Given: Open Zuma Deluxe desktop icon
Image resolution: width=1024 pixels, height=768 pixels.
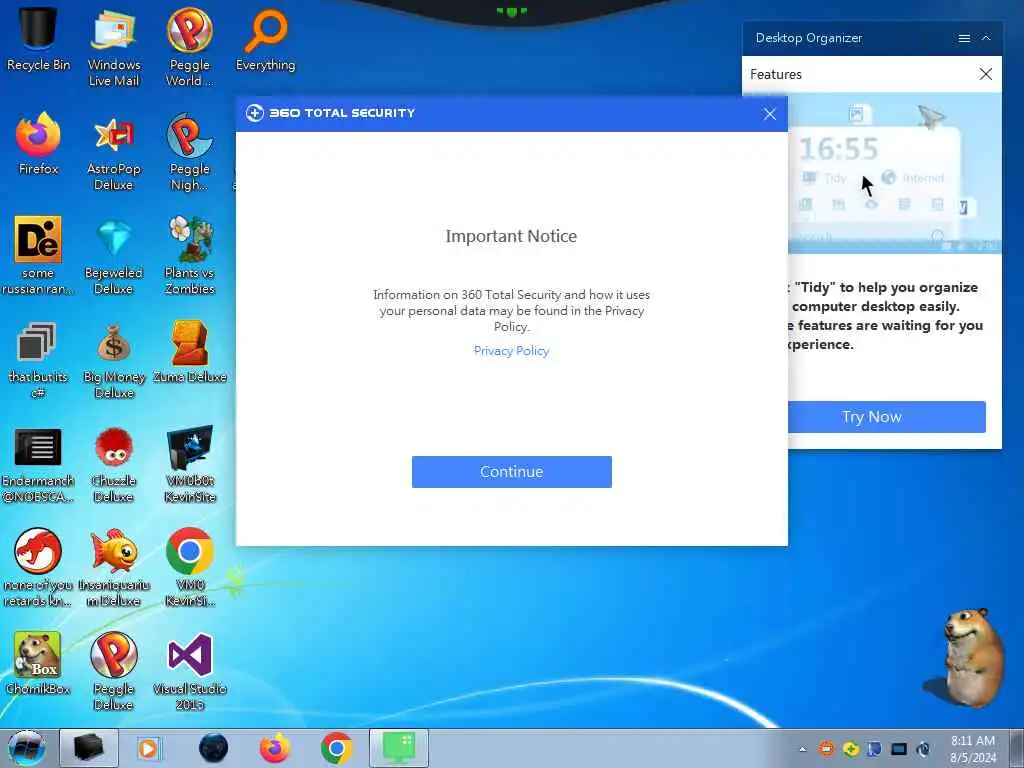Looking at the screenshot, I should pyautogui.click(x=189, y=350).
